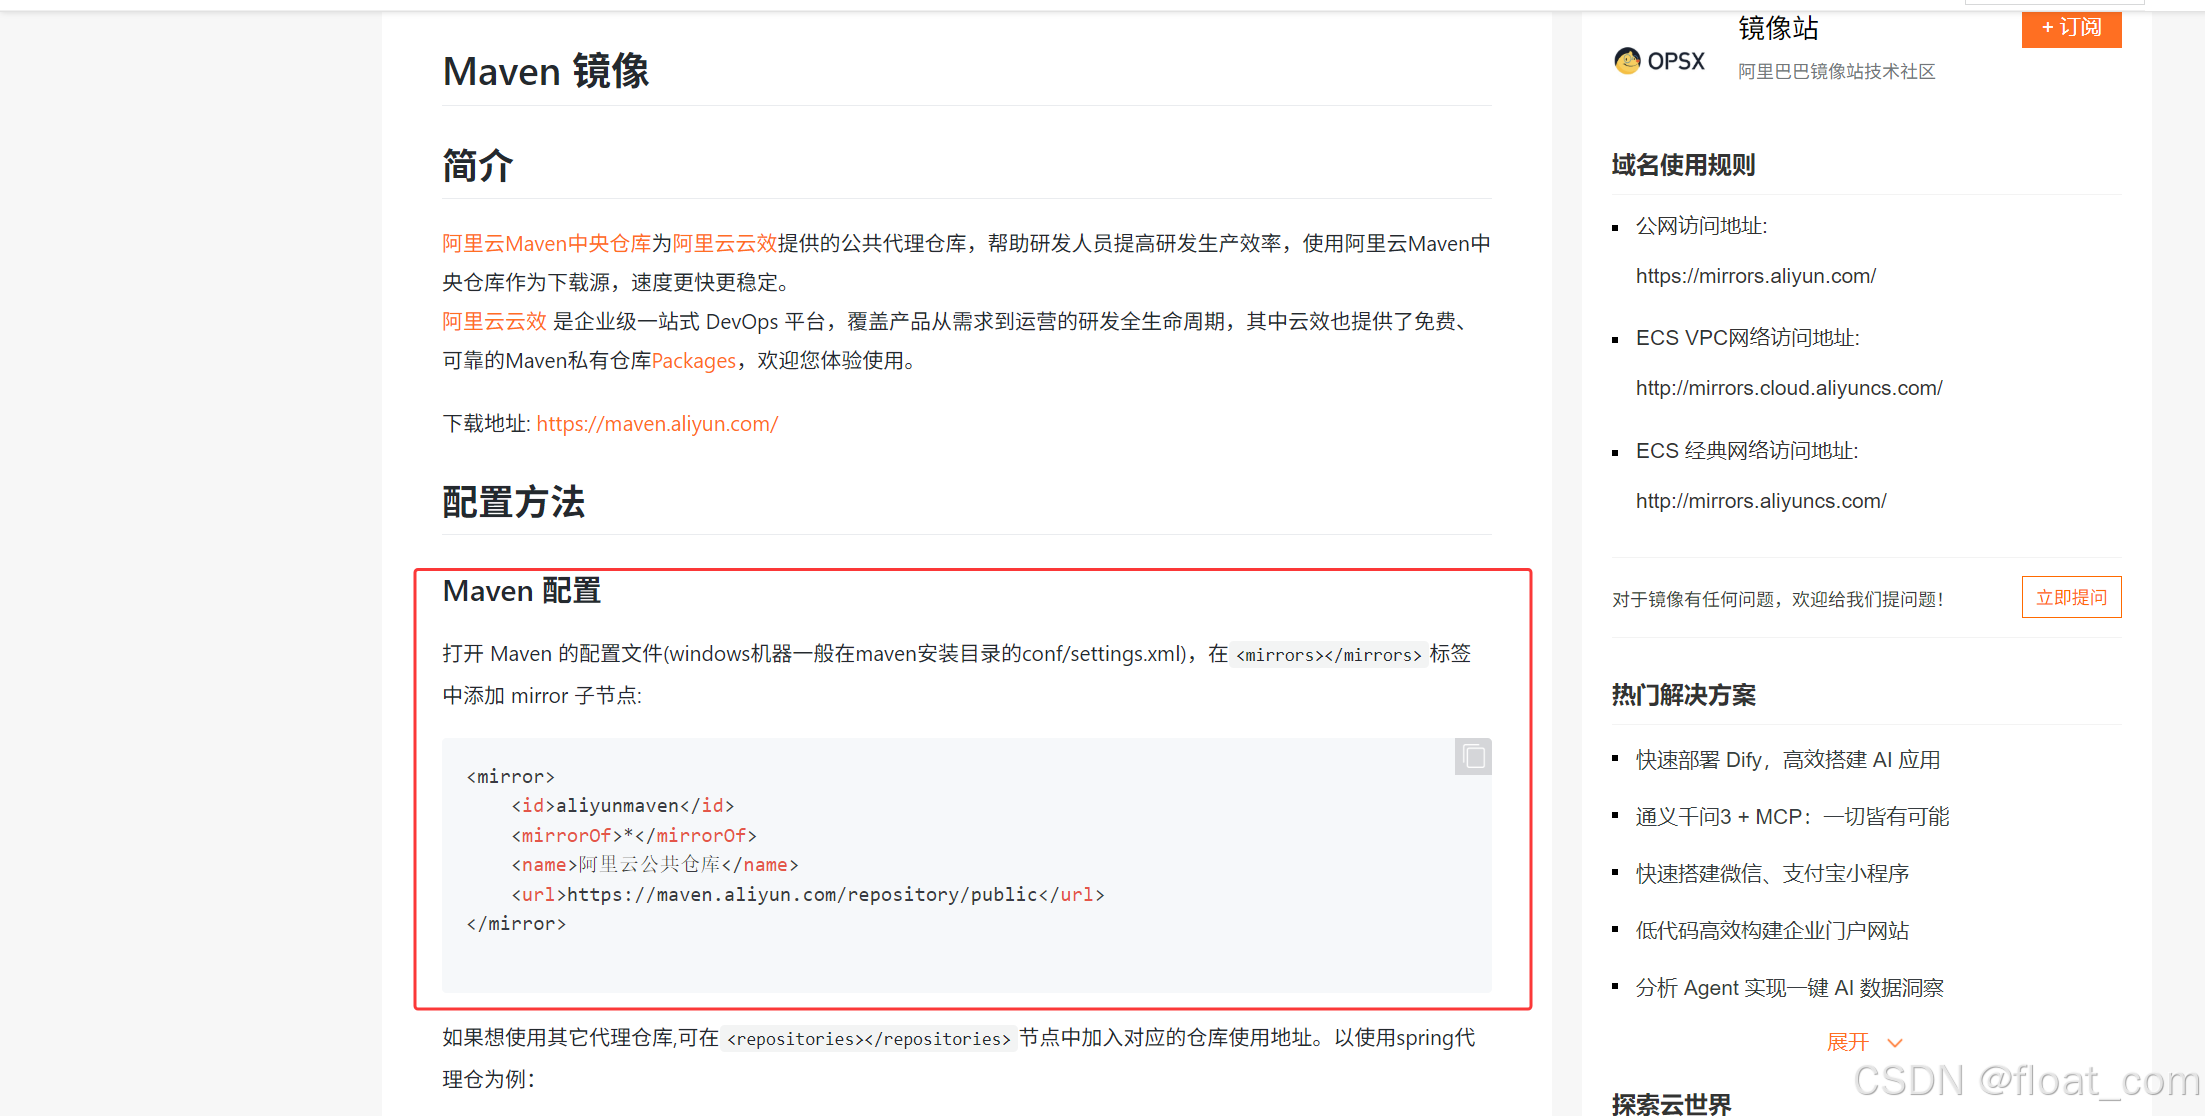This screenshot has height=1116, width=2205.
Task: Open the first 阿里云云效 link in 简介
Action: [724, 243]
